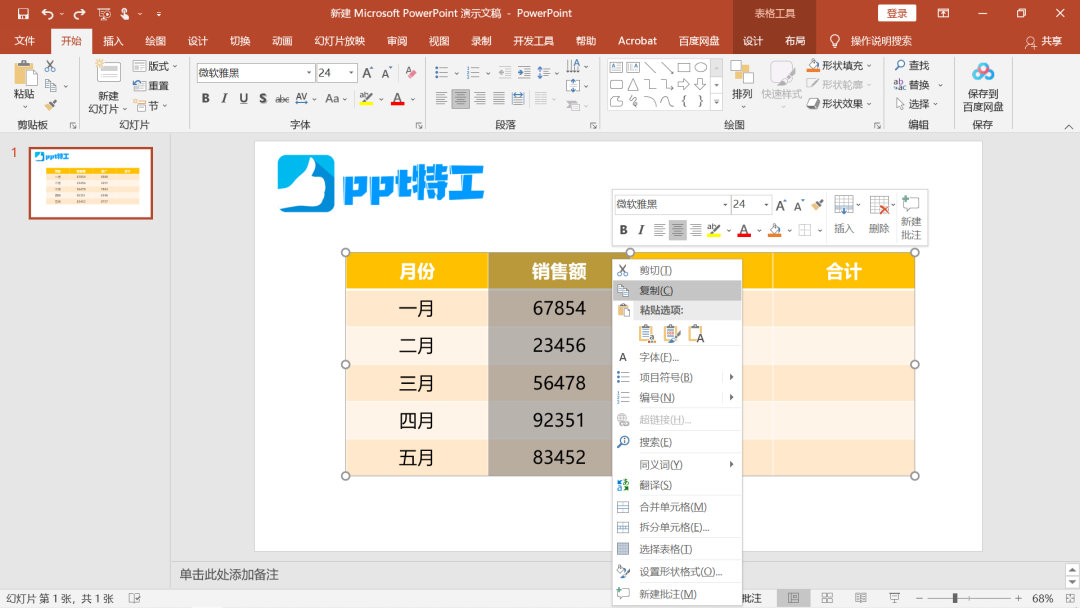This screenshot has height=608, width=1080.
Task: Choose 设置形状格式(O) in context menu
Action: click(x=677, y=572)
